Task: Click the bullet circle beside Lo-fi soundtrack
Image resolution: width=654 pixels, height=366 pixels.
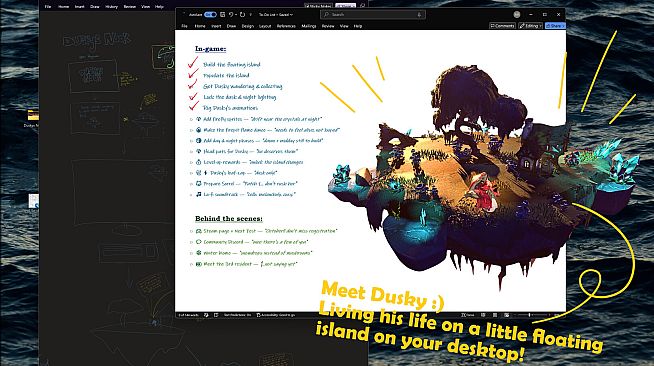Action: (x=191, y=195)
